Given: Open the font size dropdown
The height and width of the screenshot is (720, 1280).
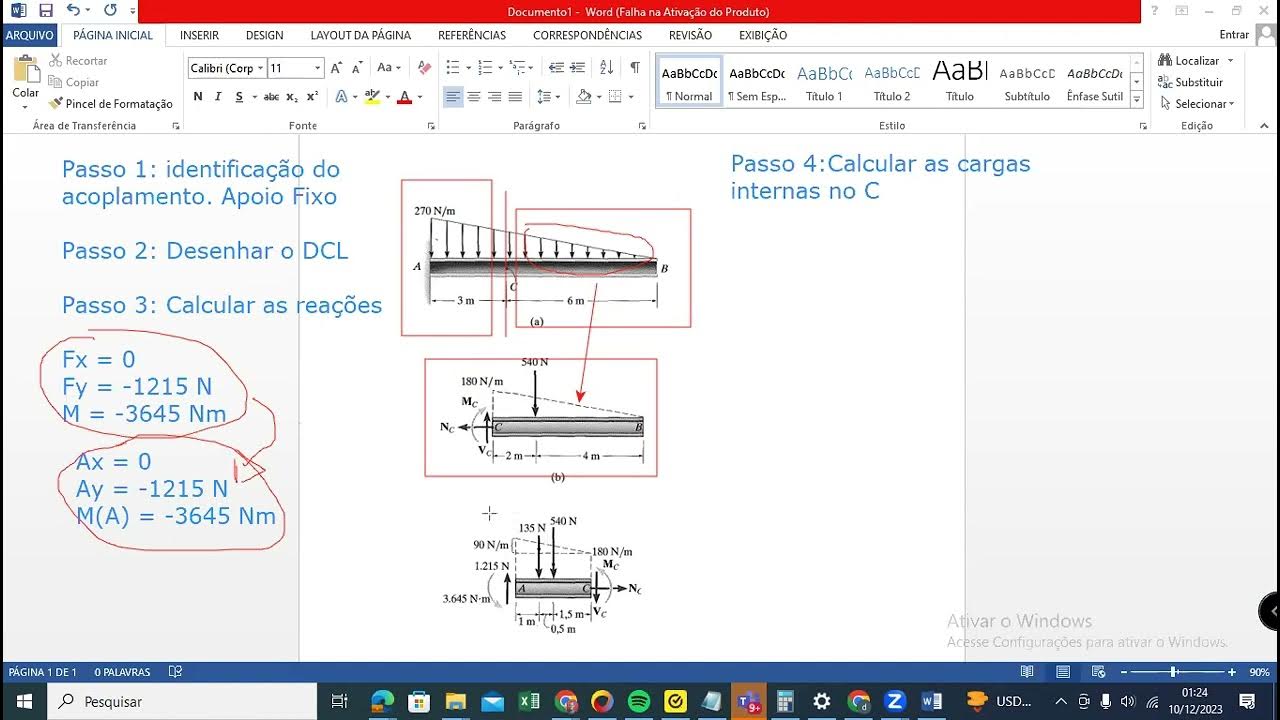Looking at the screenshot, I should 317,67.
